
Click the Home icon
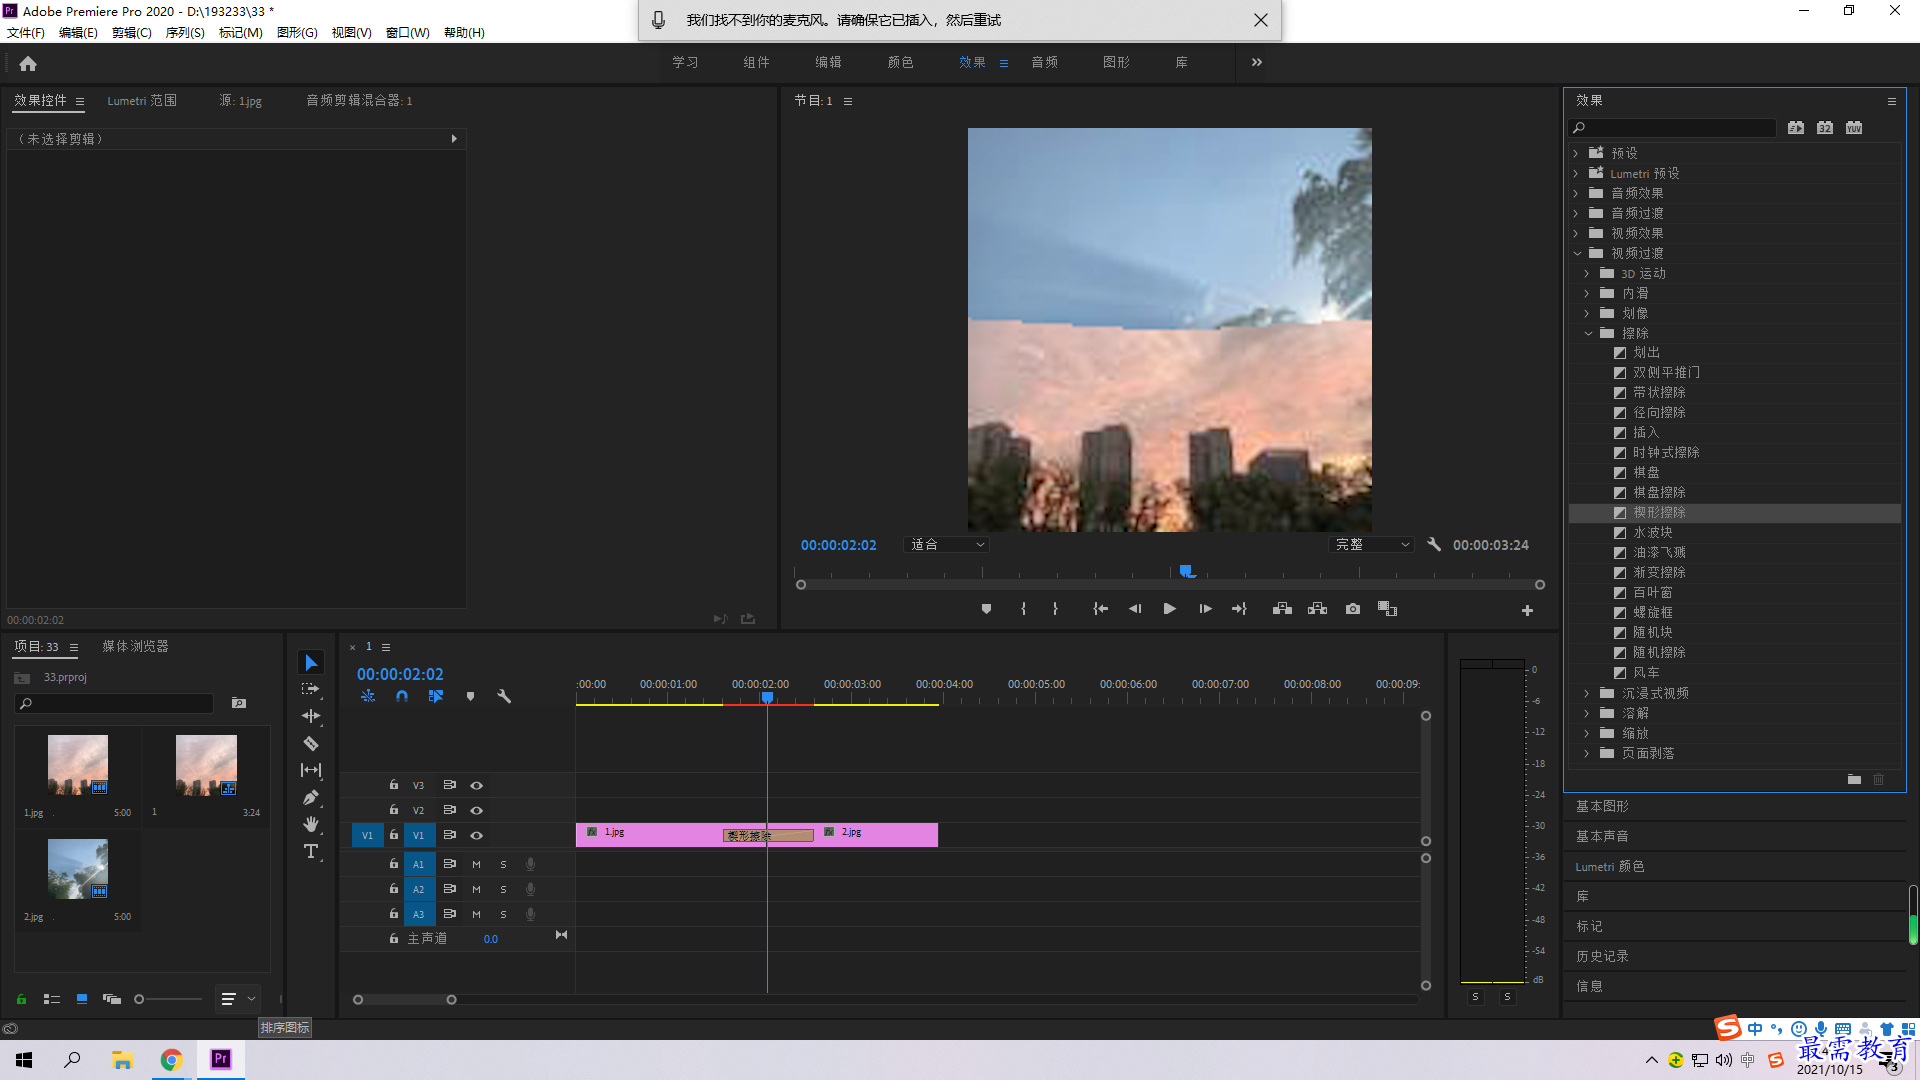[x=28, y=63]
